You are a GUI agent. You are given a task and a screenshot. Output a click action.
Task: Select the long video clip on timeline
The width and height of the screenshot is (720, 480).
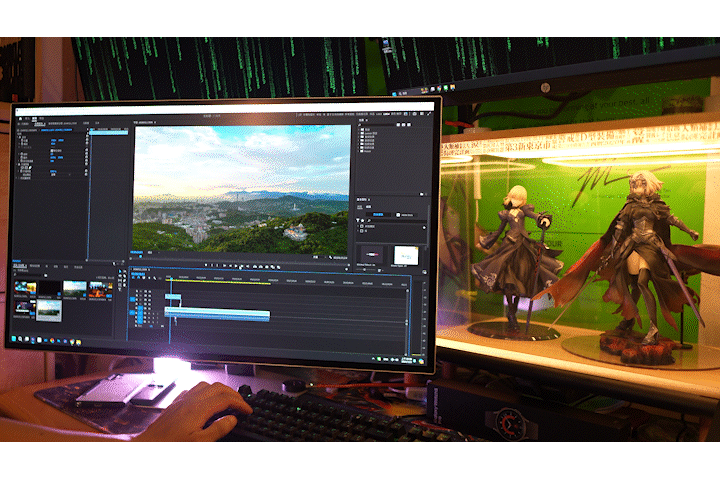click(x=217, y=310)
